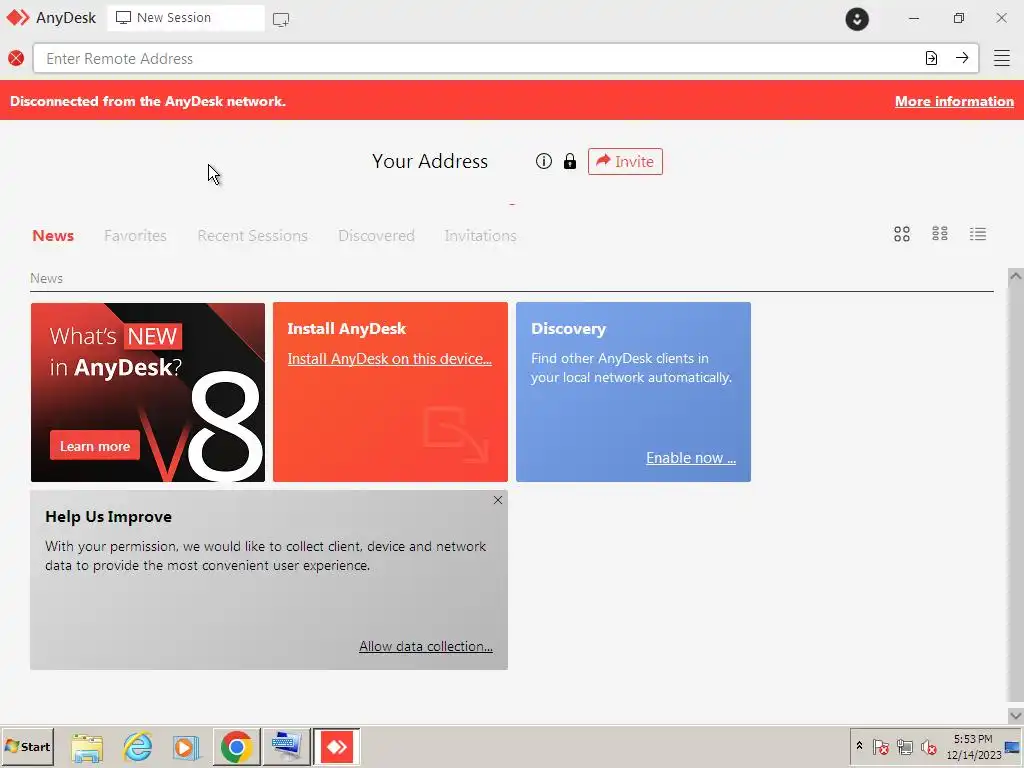Screen dimensions: 1024x768
Task: Open File Explorer from taskbar
Action: pos(87,747)
